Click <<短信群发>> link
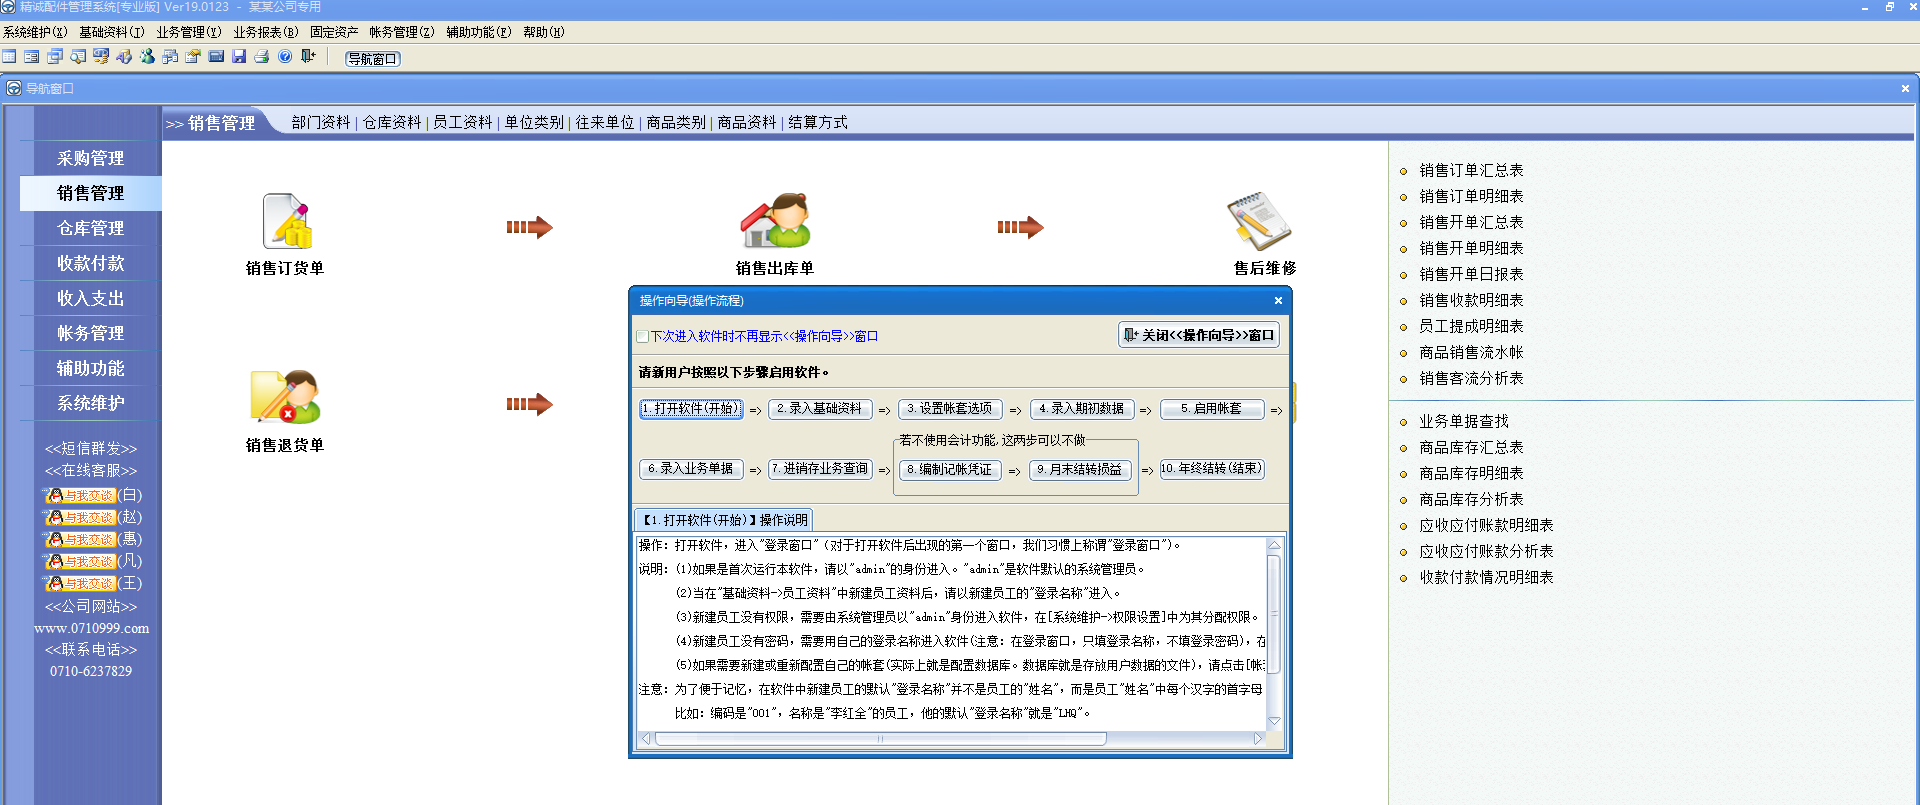The height and width of the screenshot is (805, 1920). click(91, 448)
